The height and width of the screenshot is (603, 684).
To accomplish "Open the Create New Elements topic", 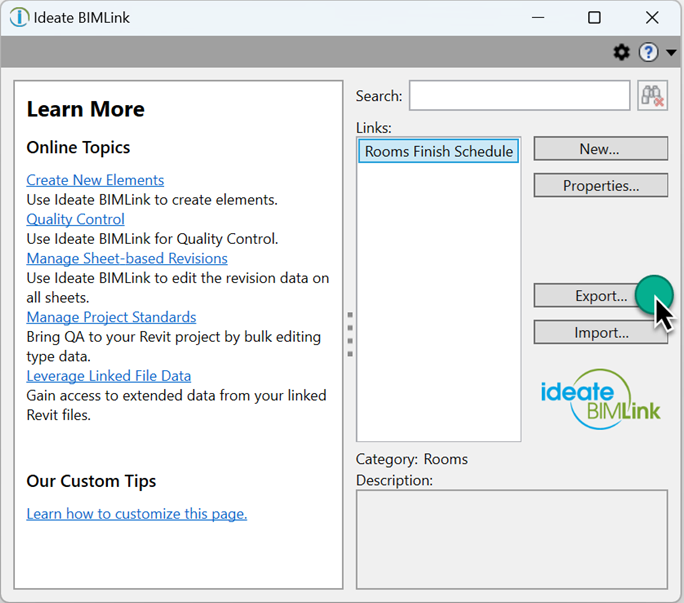I will pos(95,180).
